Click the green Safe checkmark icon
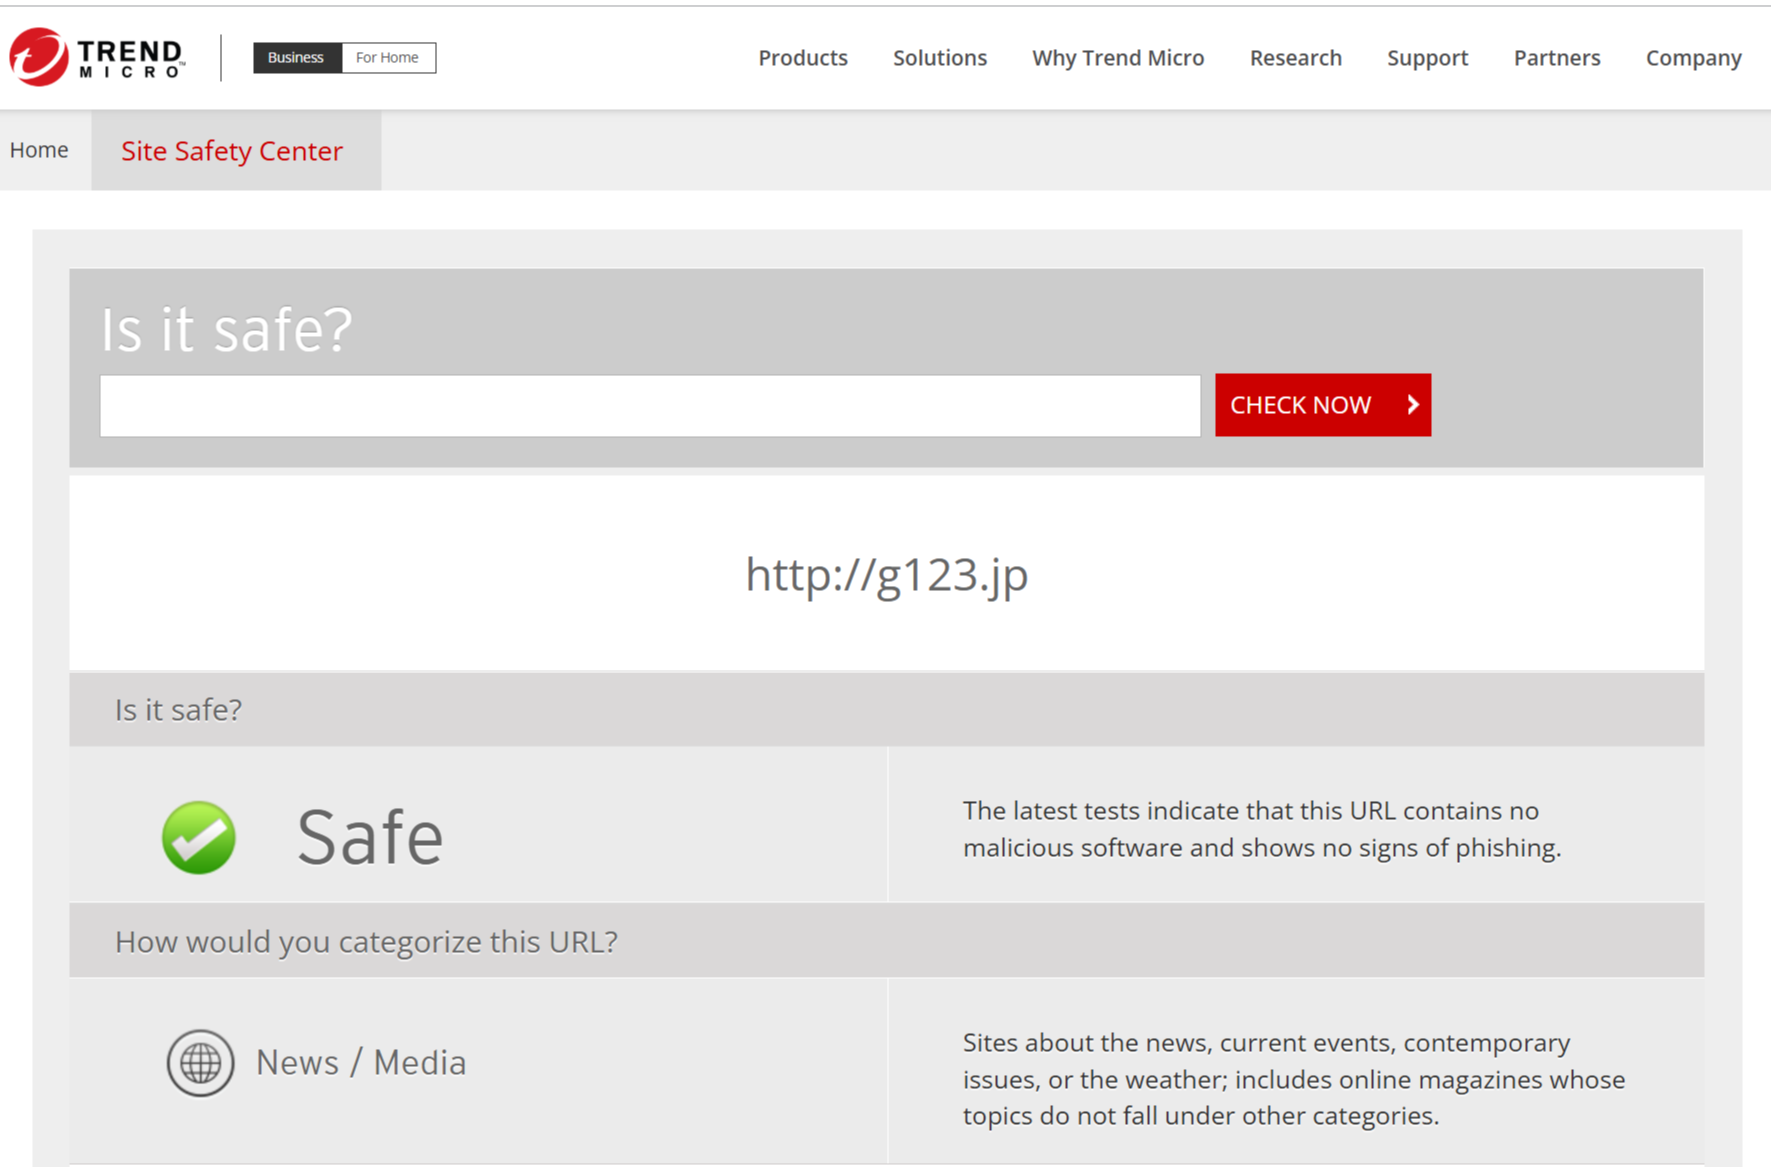 [198, 837]
